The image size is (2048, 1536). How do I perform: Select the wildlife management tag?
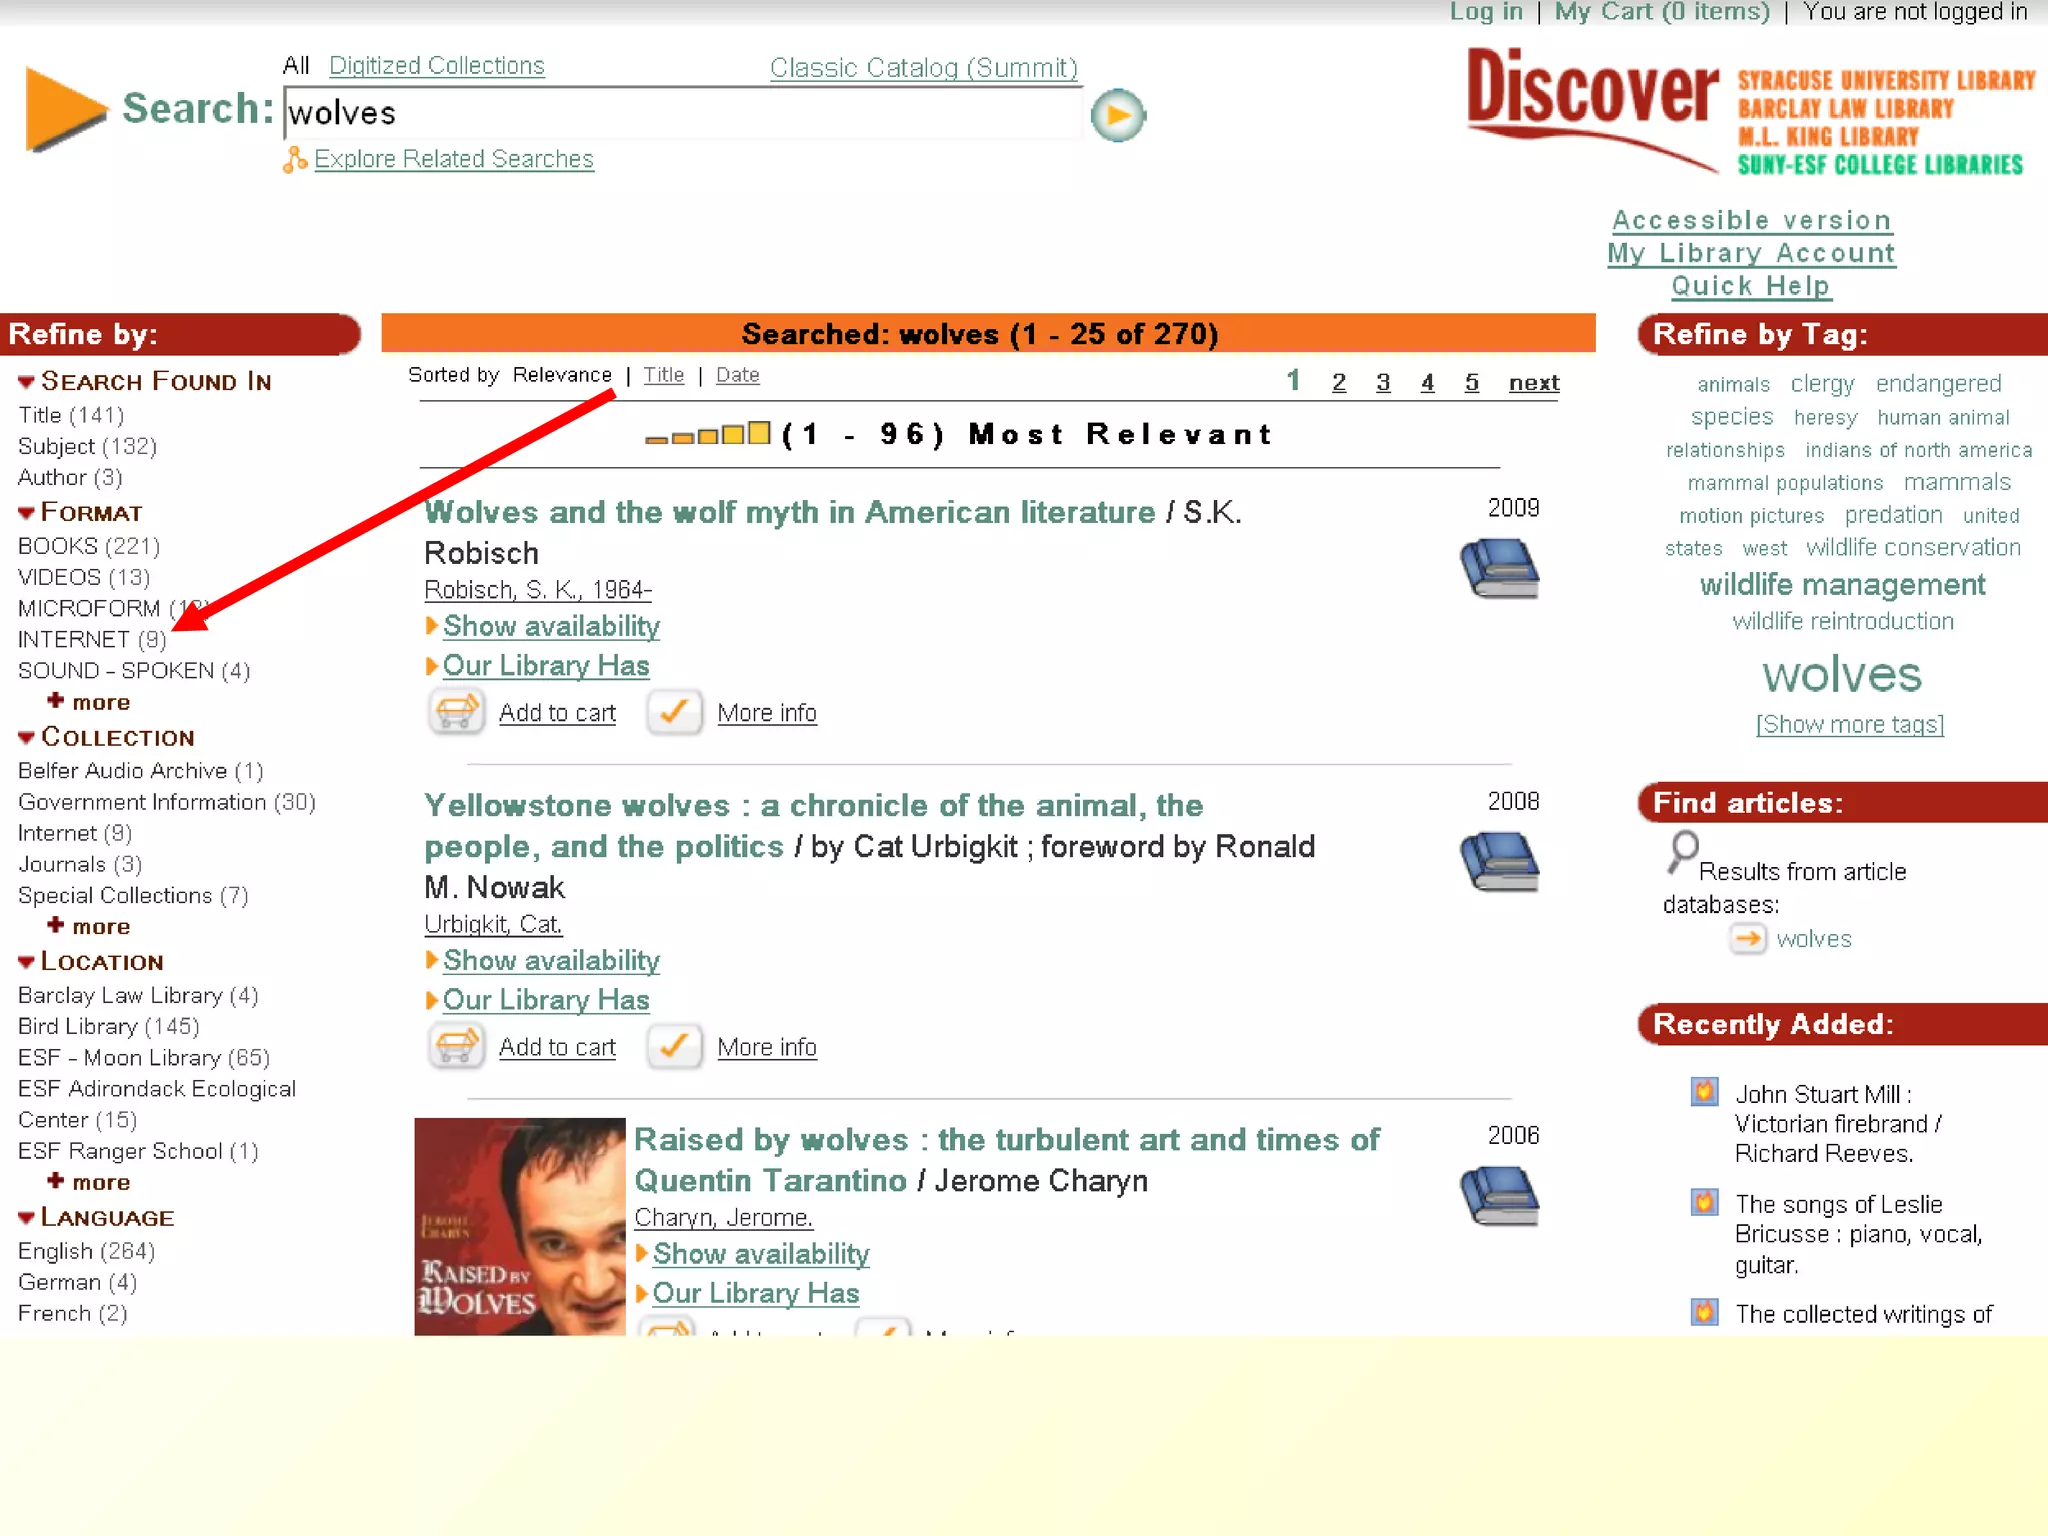pos(1842,584)
